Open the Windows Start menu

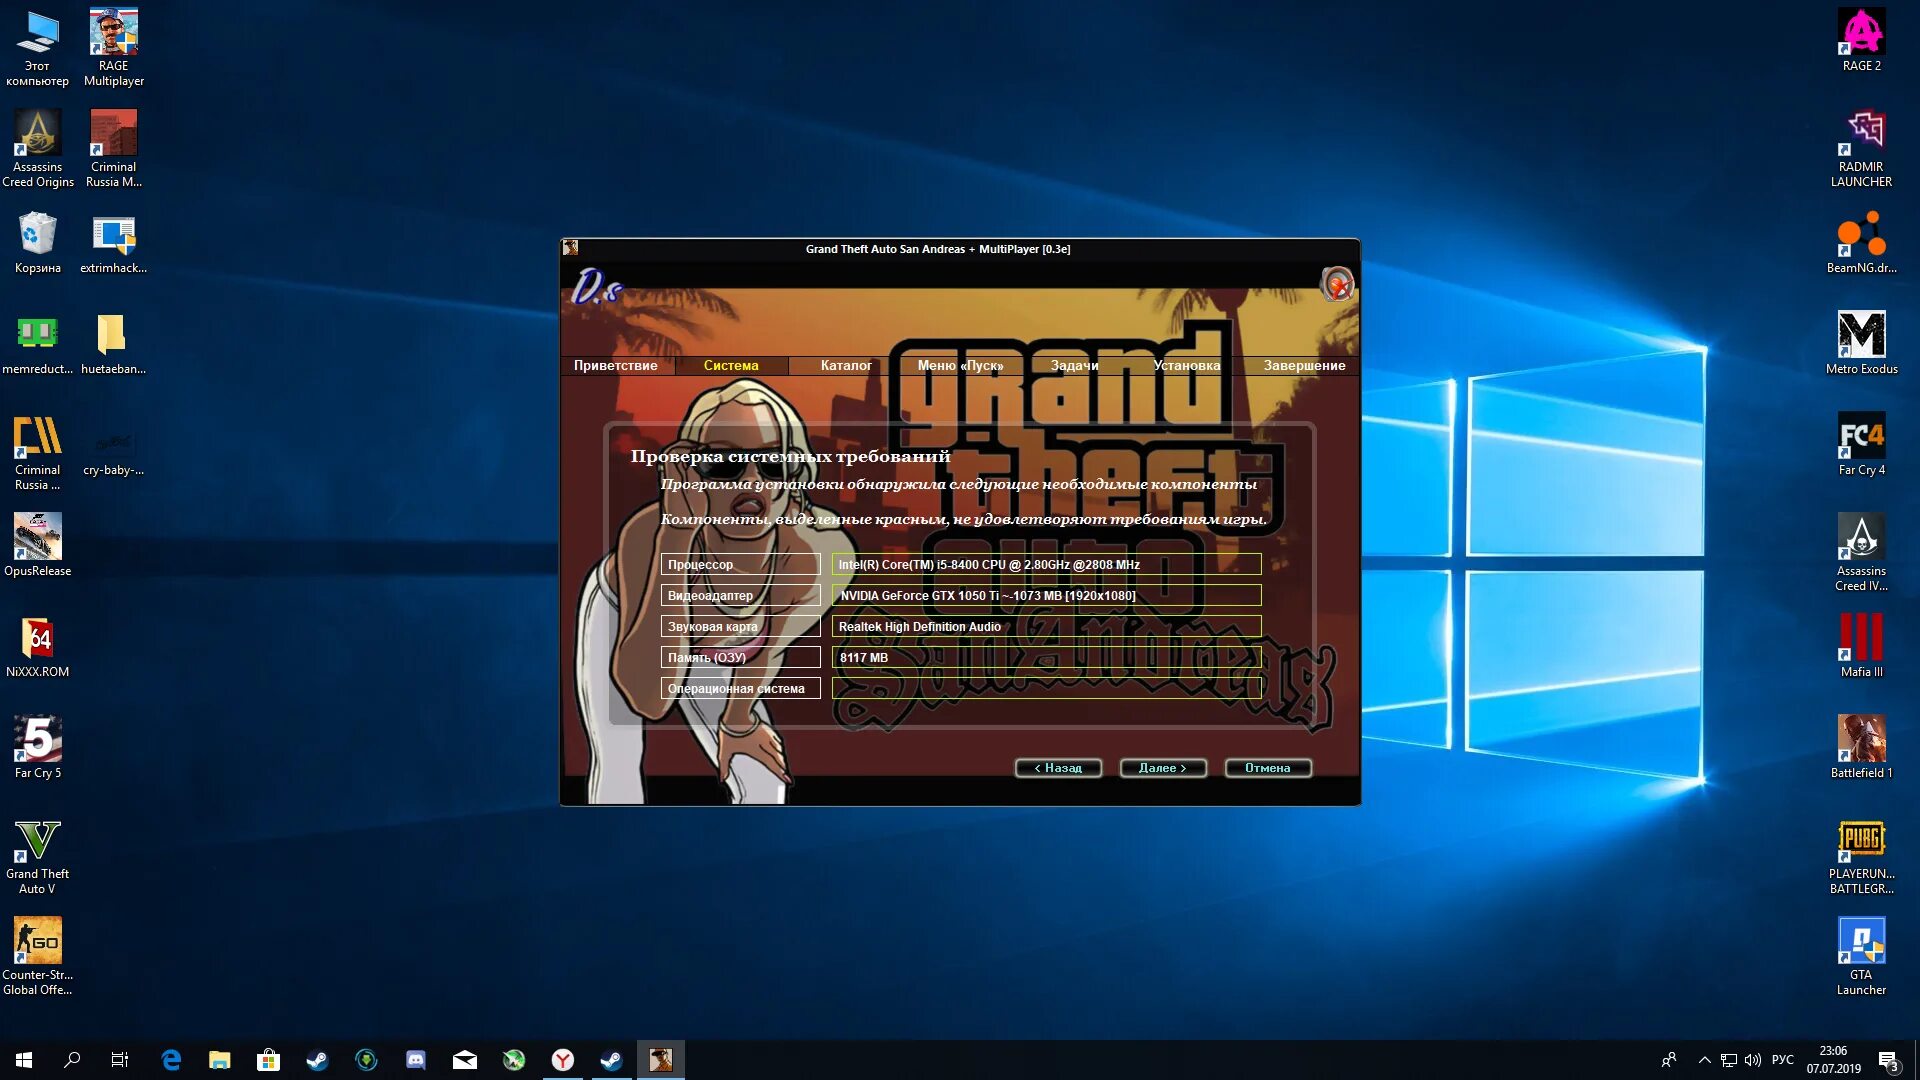[x=24, y=1060]
